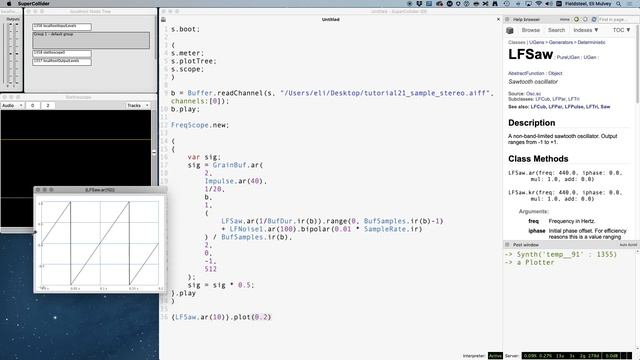
Task: Click the Class Methods heading
Action: pyautogui.click(x=538, y=159)
